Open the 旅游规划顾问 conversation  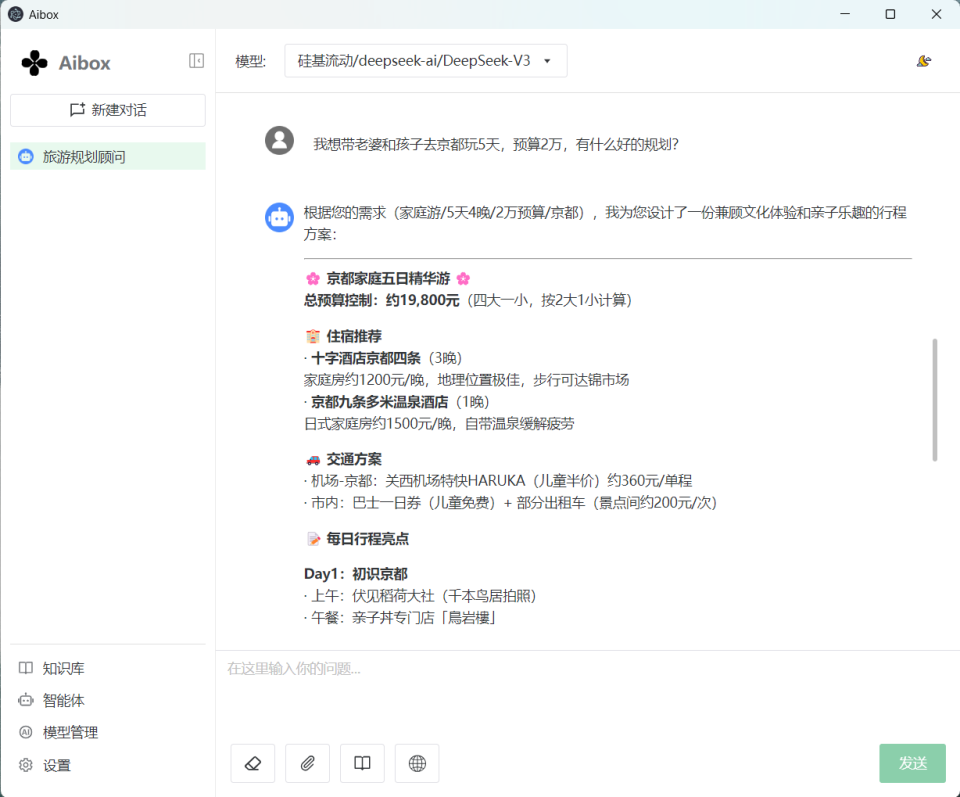click(x=108, y=157)
